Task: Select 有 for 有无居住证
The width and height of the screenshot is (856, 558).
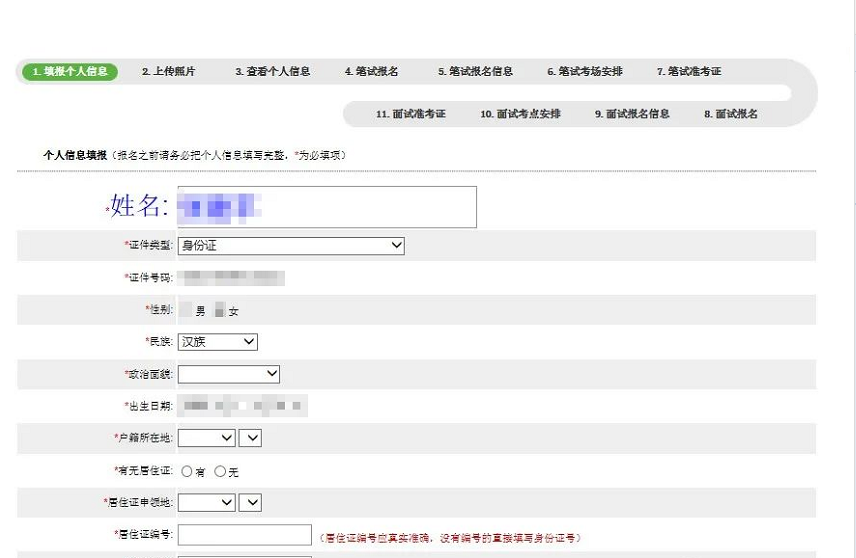Action: (187, 471)
